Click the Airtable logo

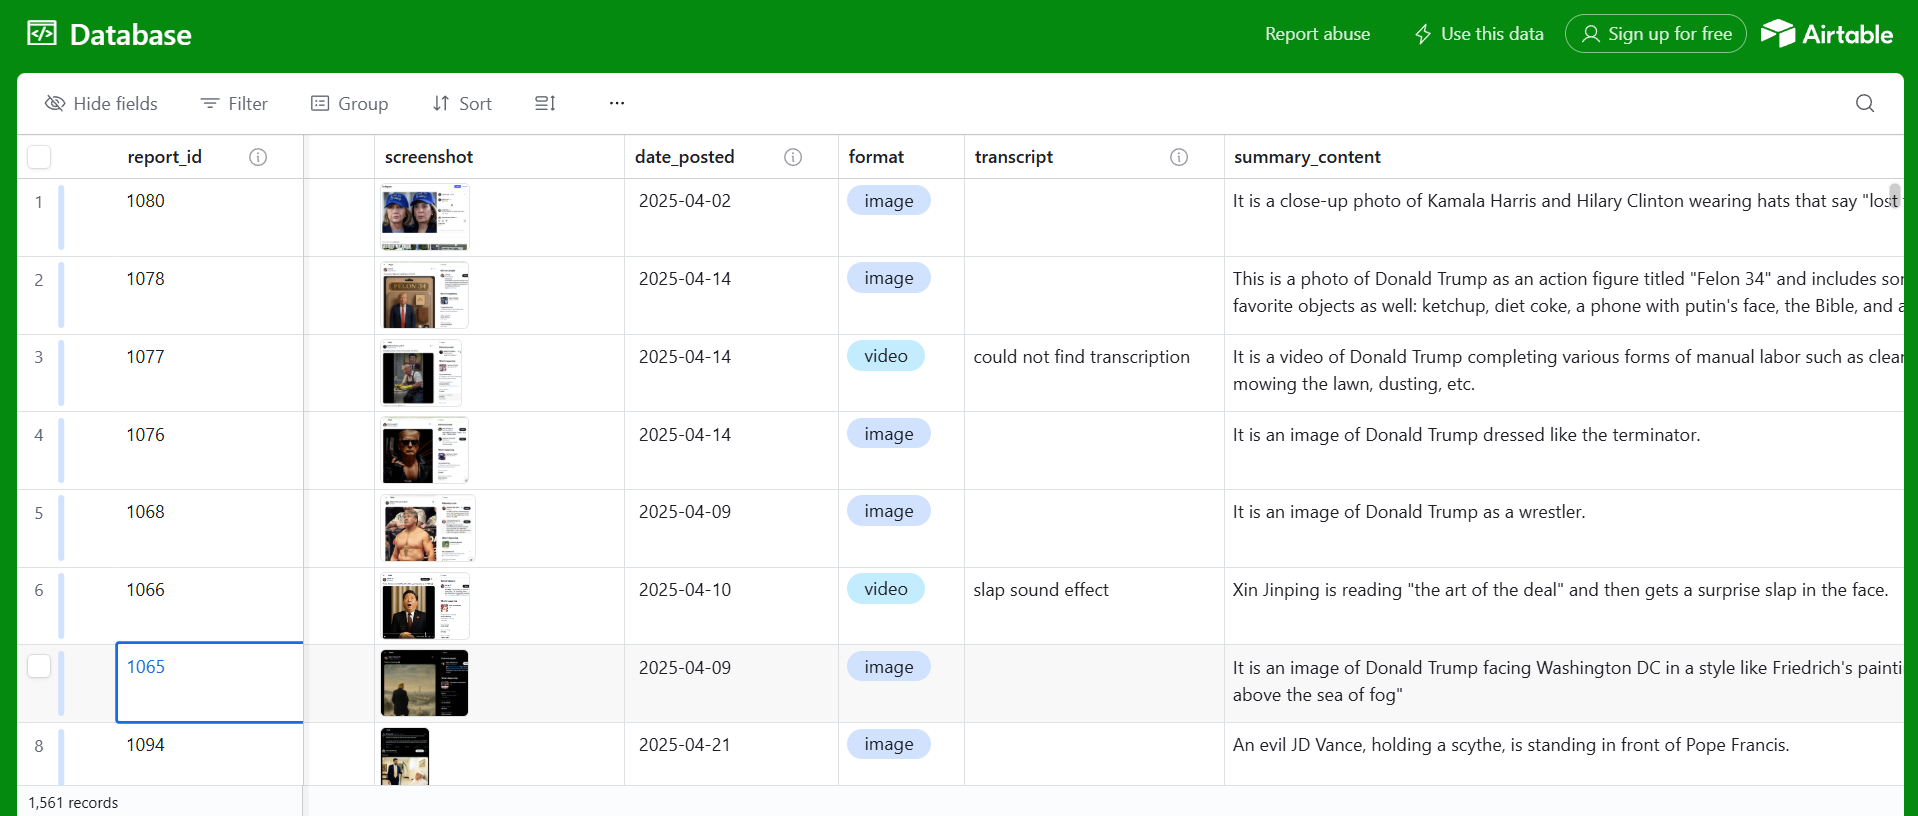pos(1827,34)
